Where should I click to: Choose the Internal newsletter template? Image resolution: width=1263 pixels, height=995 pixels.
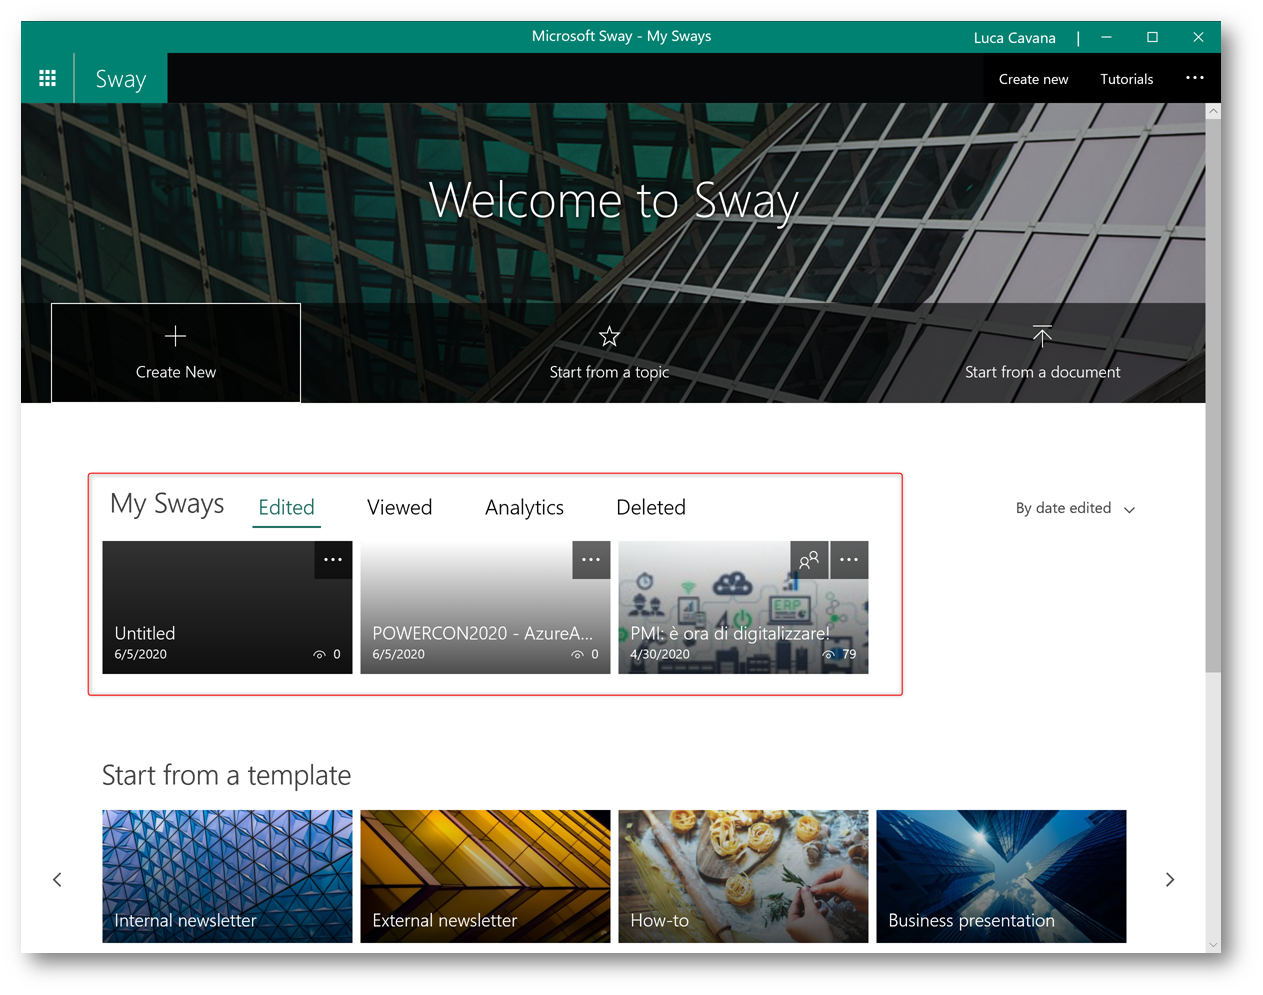point(227,876)
